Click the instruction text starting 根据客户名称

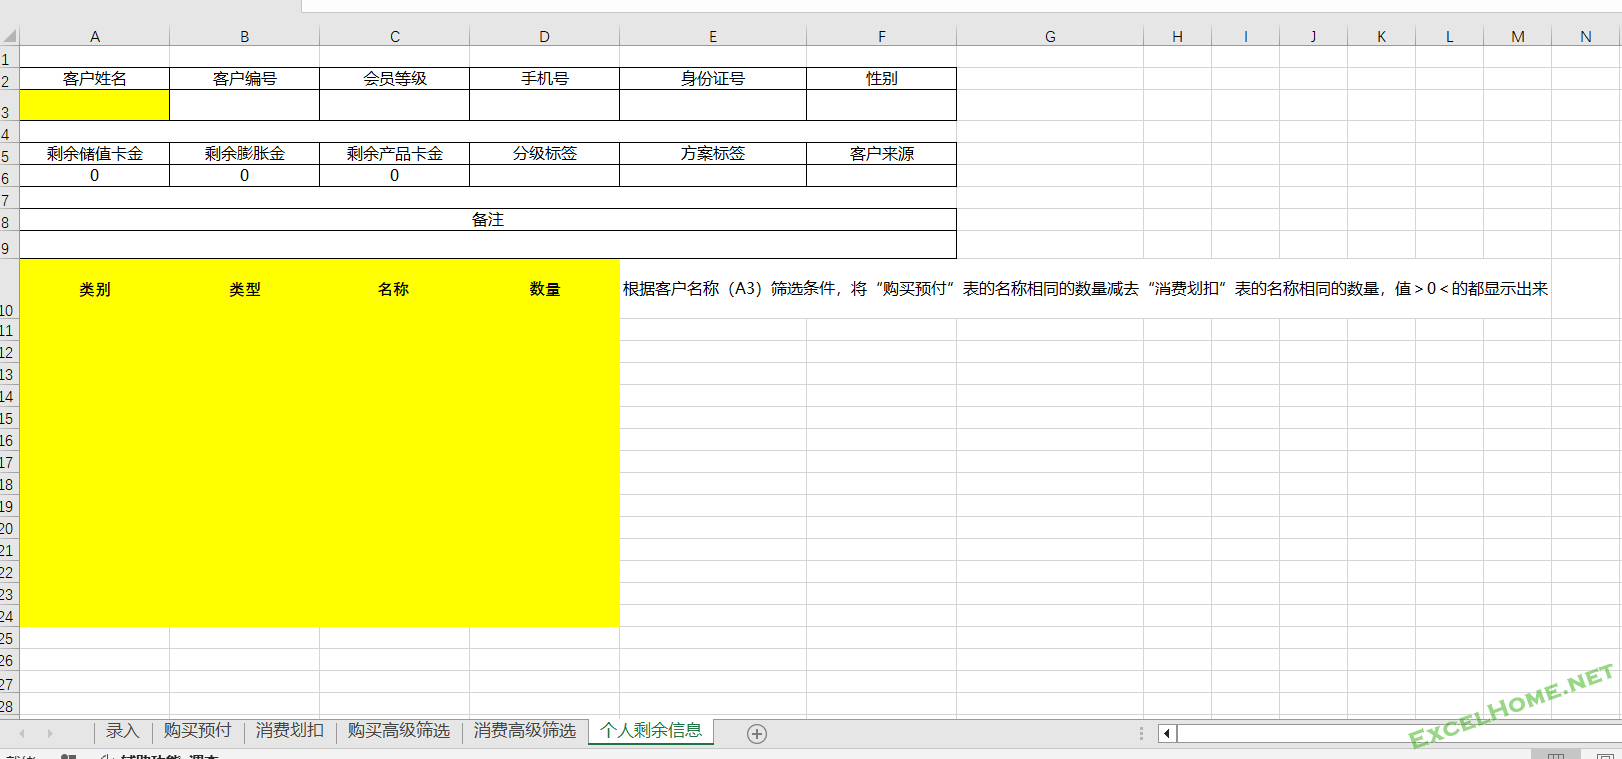pos(1085,289)
